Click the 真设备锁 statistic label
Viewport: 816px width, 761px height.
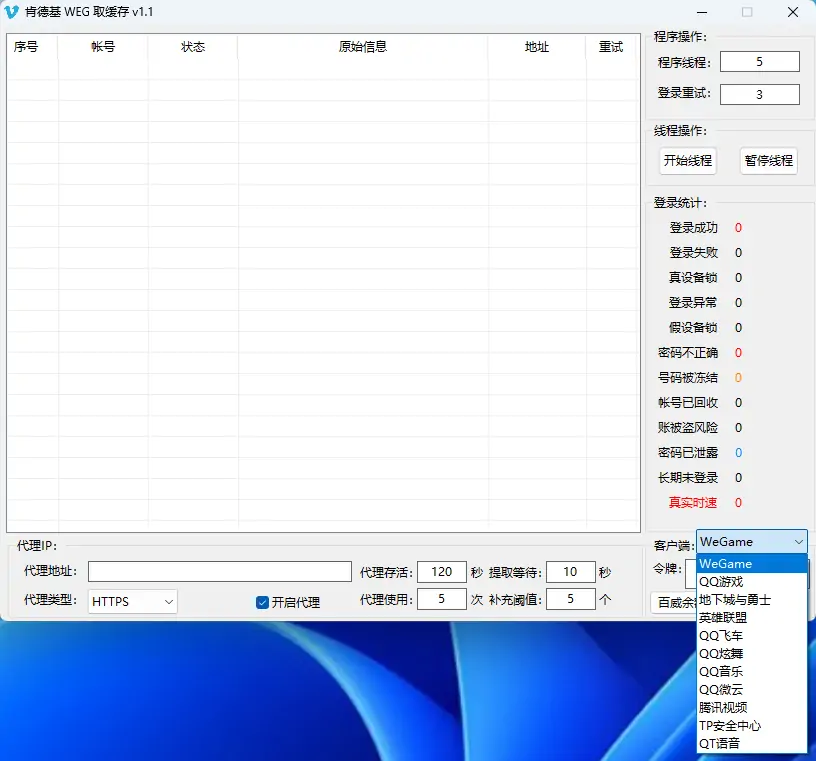[693, 278]
